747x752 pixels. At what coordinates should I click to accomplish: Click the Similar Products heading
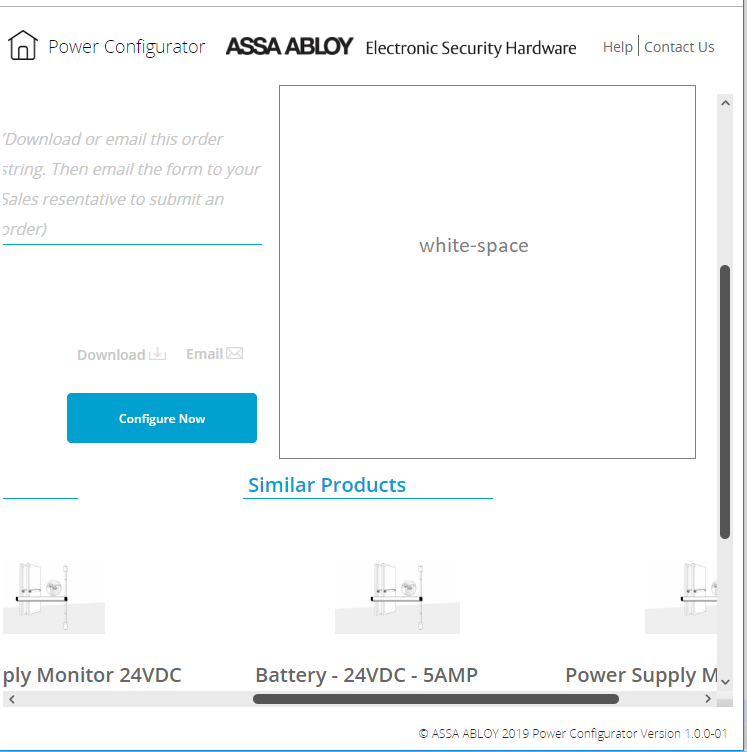[327, 485]
